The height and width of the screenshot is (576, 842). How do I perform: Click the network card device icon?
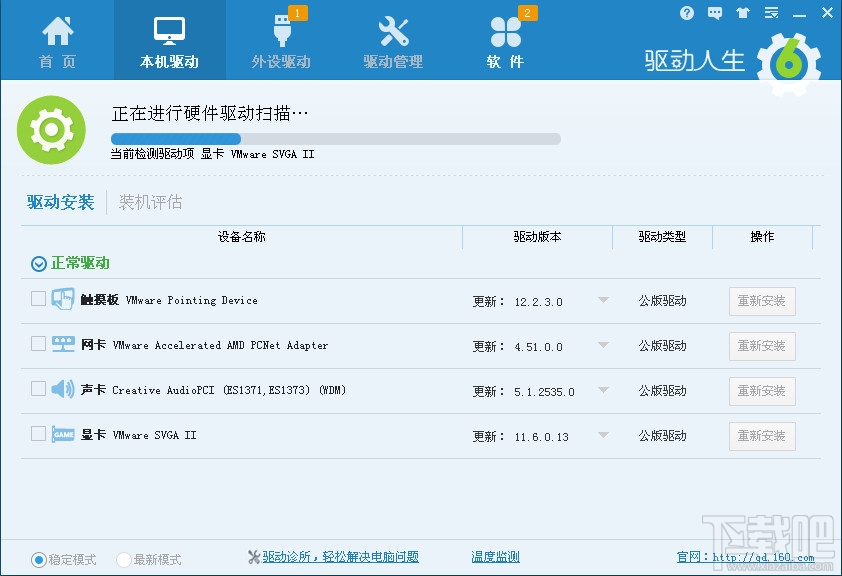click(x=63, y=344)
